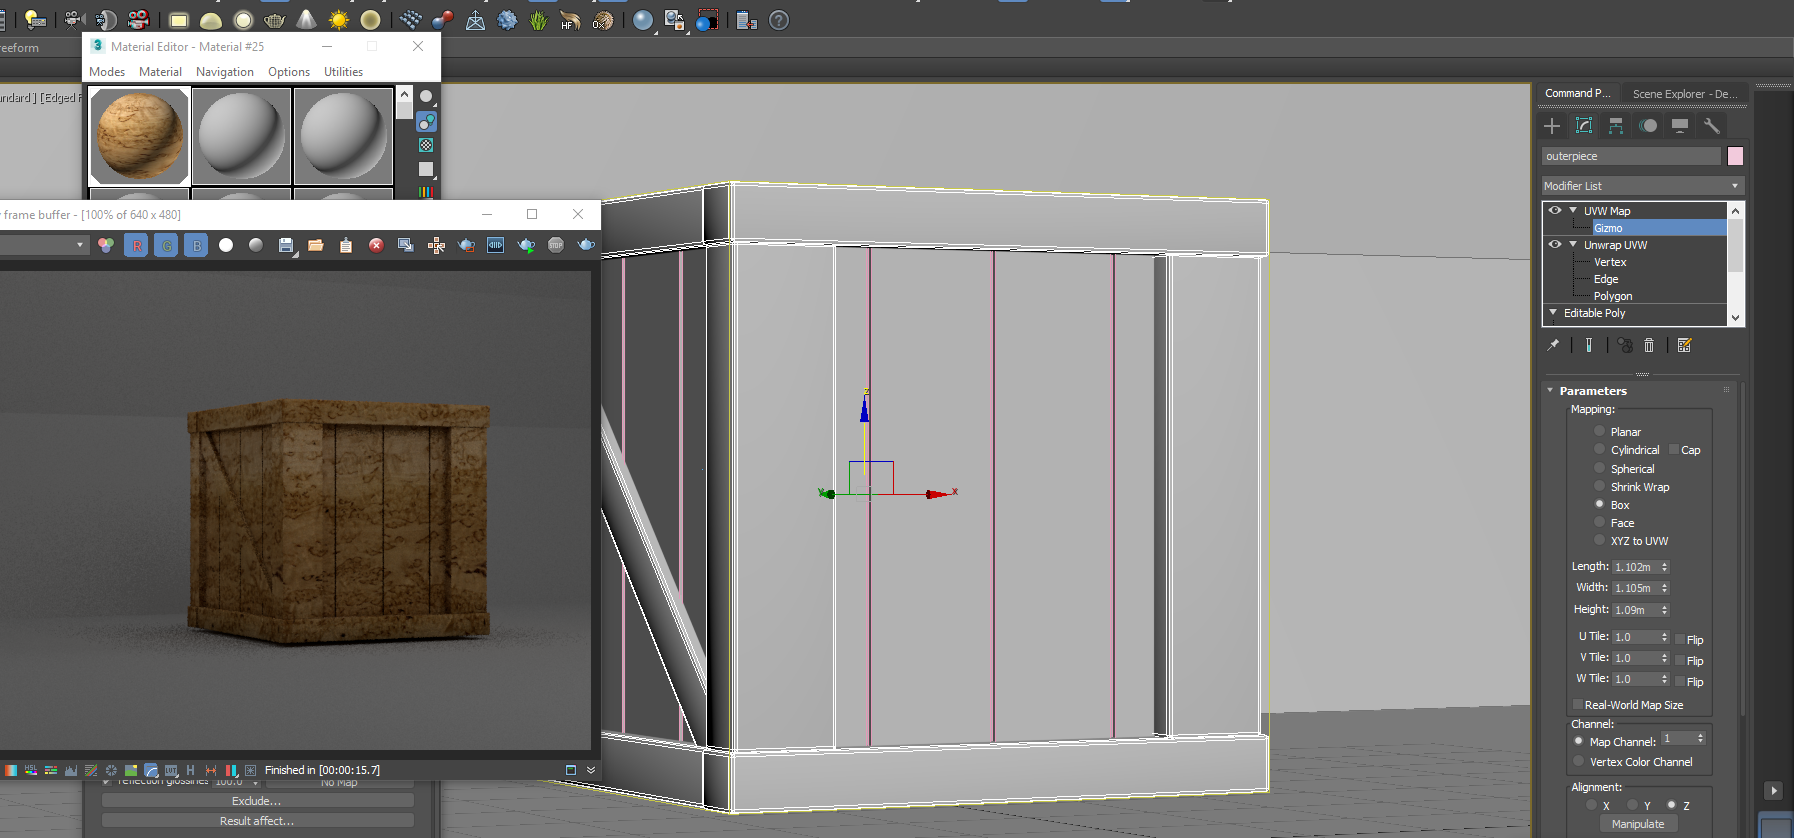
Task: Save the rendered image from frame buffer
Action: (286, 245)
